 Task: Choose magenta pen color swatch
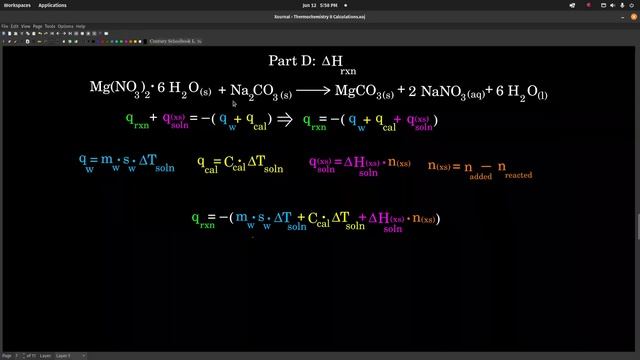tap(126, 41)
